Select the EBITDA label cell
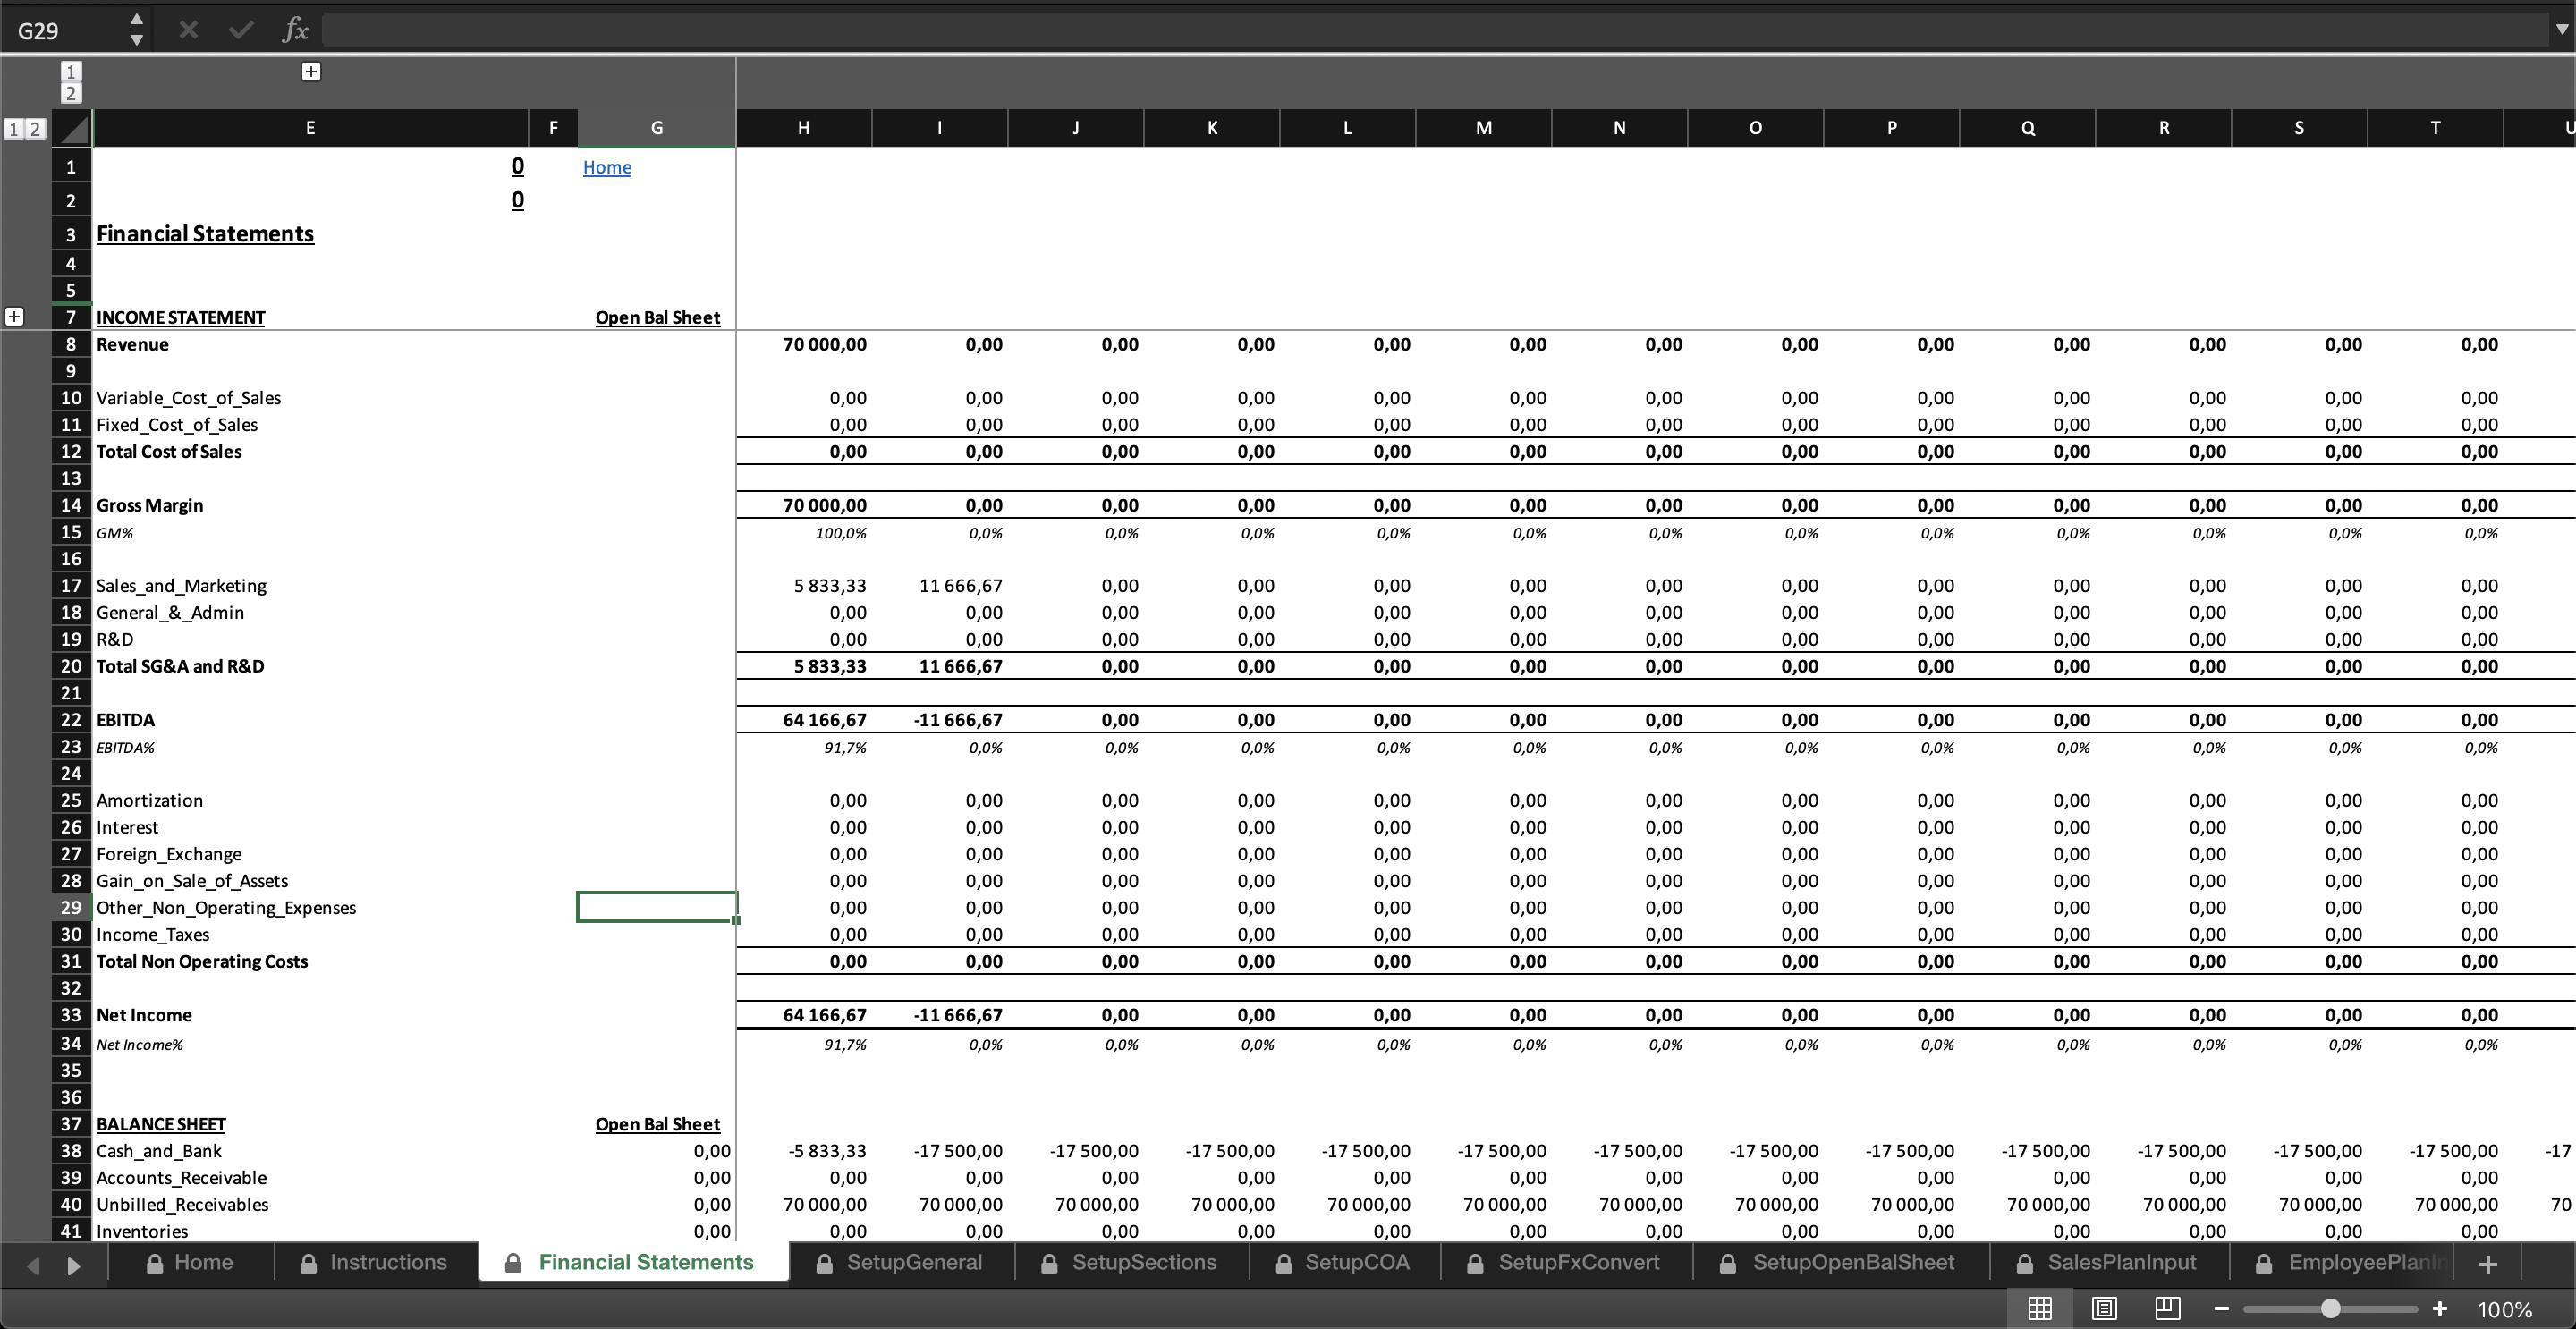 point(125,719)
